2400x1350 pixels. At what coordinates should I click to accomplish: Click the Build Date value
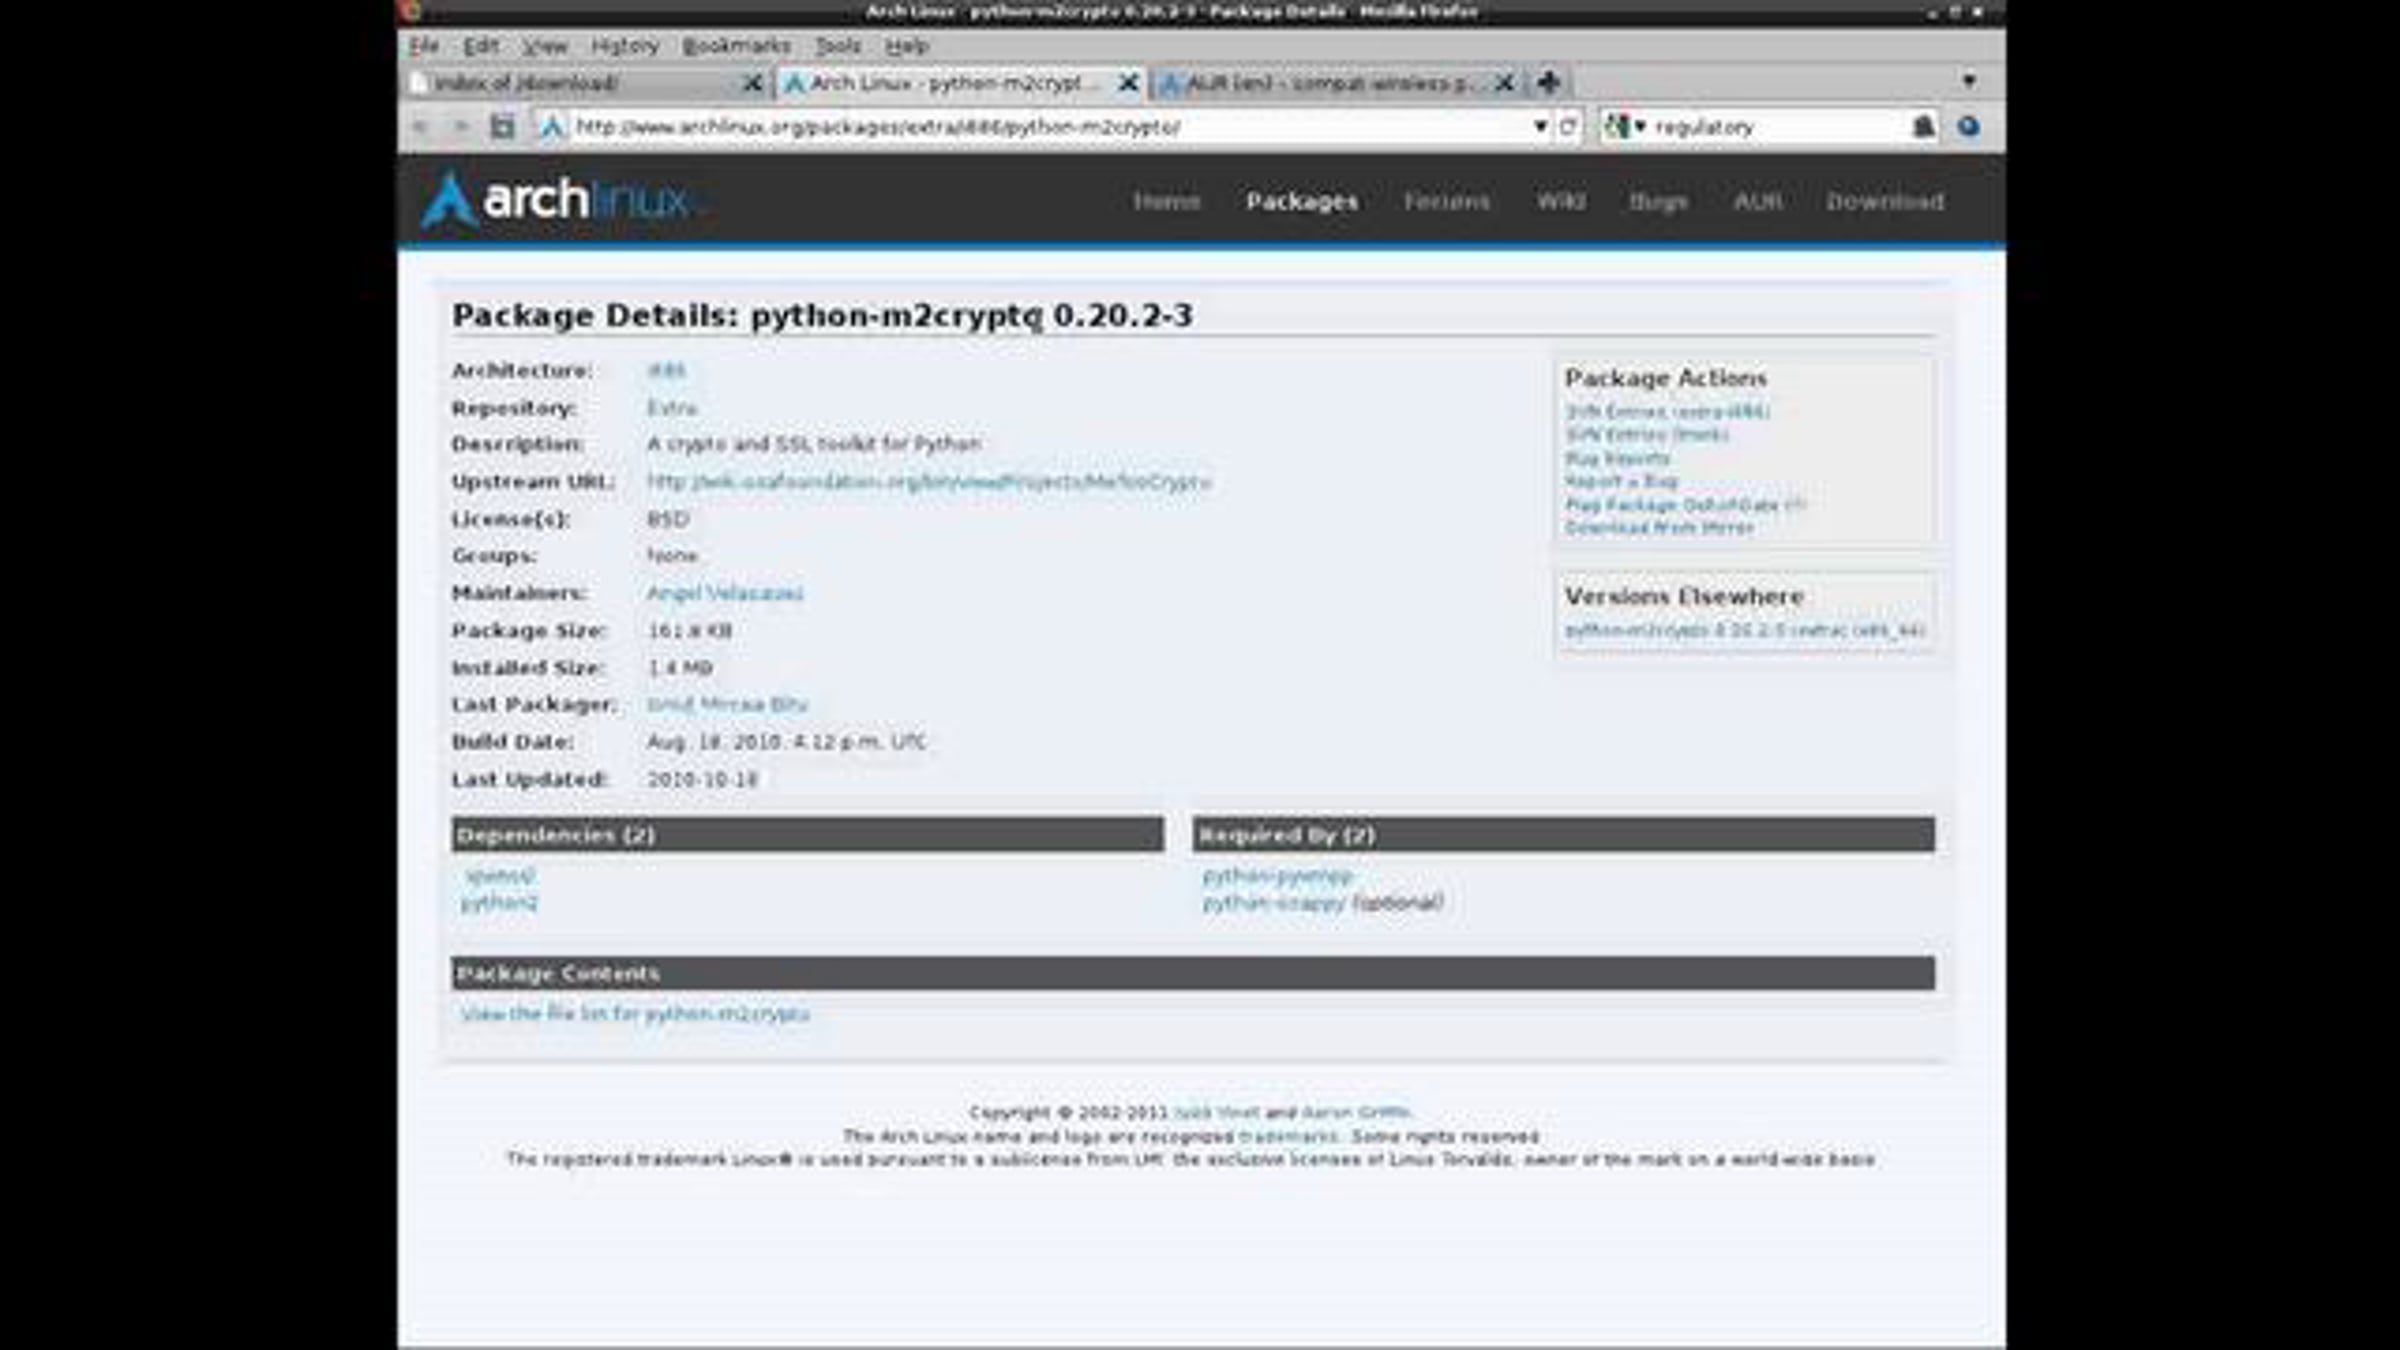[x=787, y=742]
